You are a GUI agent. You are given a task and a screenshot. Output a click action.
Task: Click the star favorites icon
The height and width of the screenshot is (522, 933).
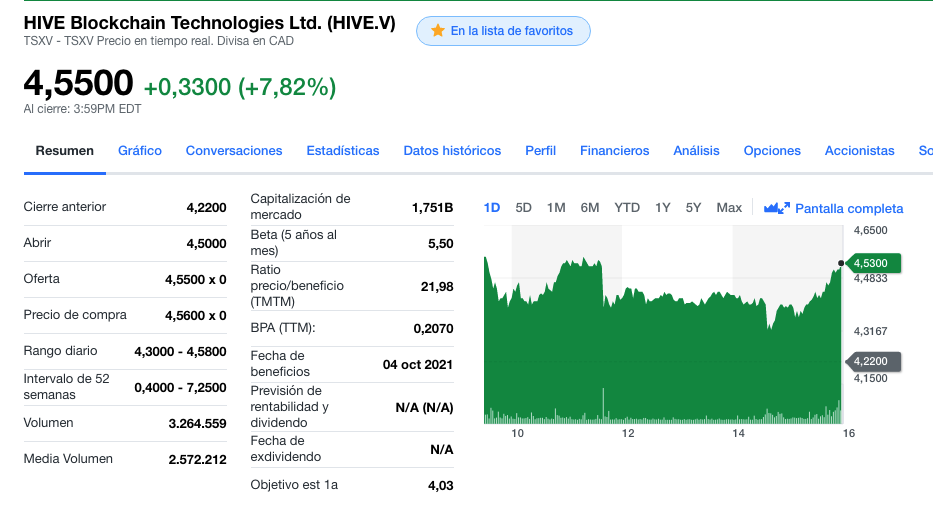click(438, 30)
